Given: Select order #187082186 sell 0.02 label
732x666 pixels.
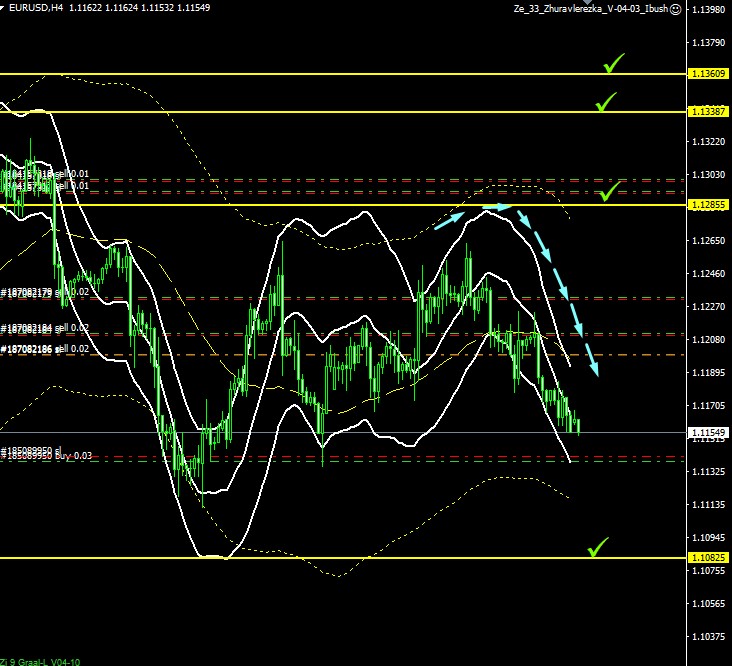Looking at the screenshot, I should tap(45, 348).
